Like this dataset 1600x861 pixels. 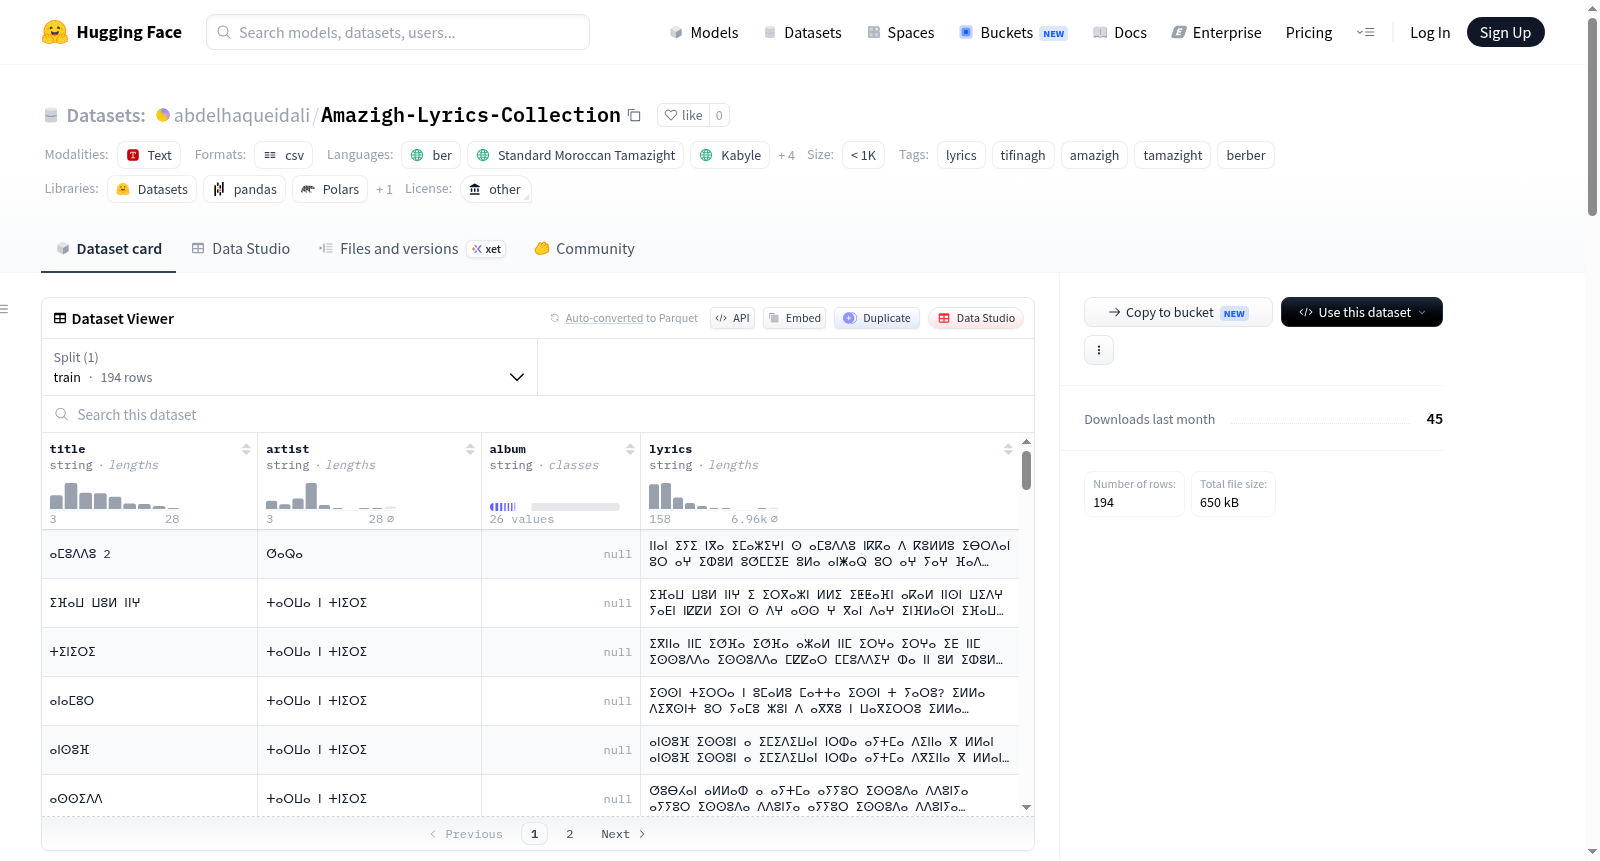point(684,115)
